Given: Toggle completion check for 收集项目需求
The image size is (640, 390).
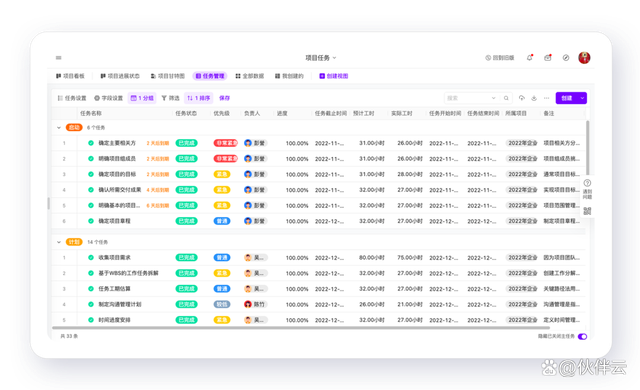Looking at the screenshot, I should 91,257.
